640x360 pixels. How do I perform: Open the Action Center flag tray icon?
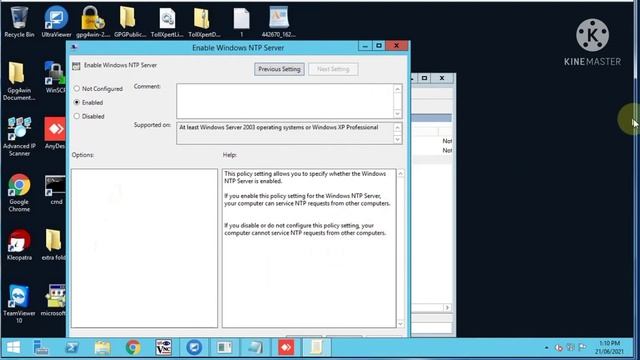coord(582,347)
